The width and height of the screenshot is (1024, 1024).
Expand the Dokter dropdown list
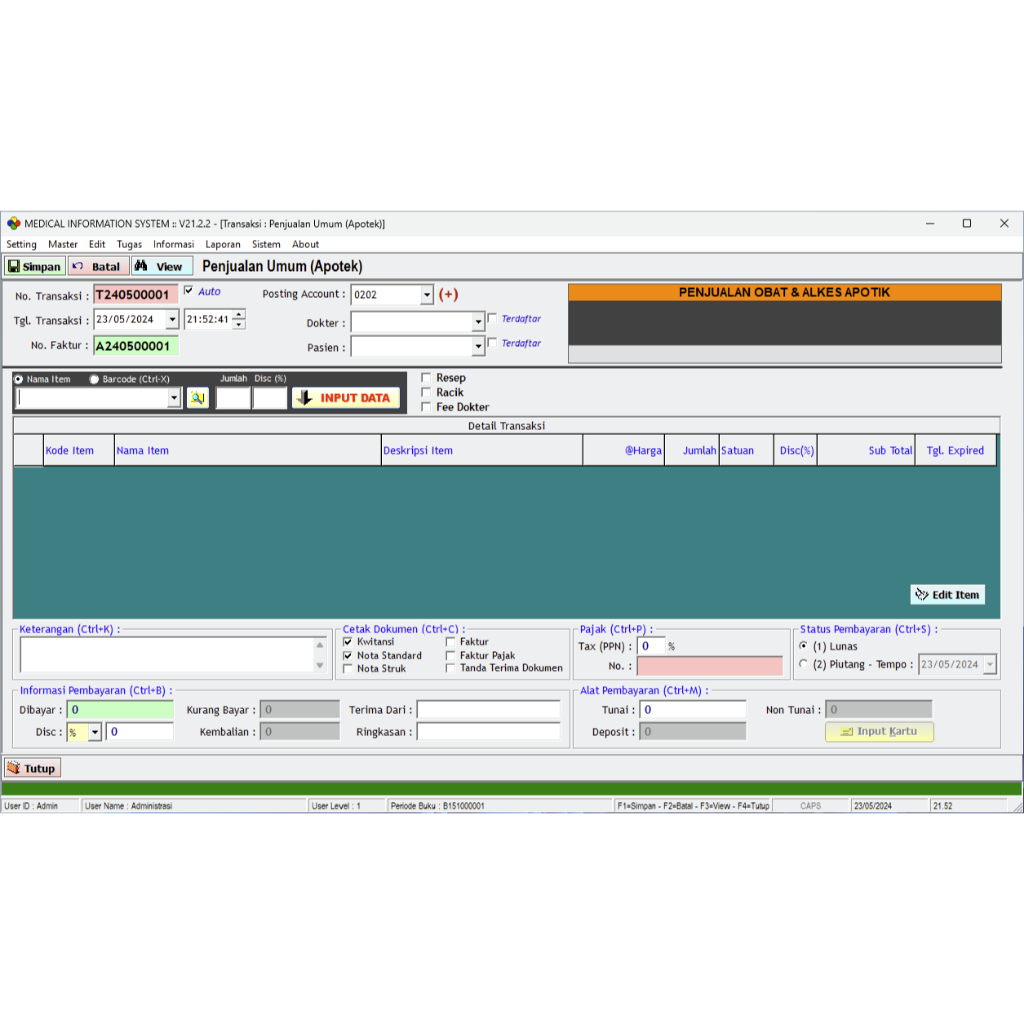(479, 321)
